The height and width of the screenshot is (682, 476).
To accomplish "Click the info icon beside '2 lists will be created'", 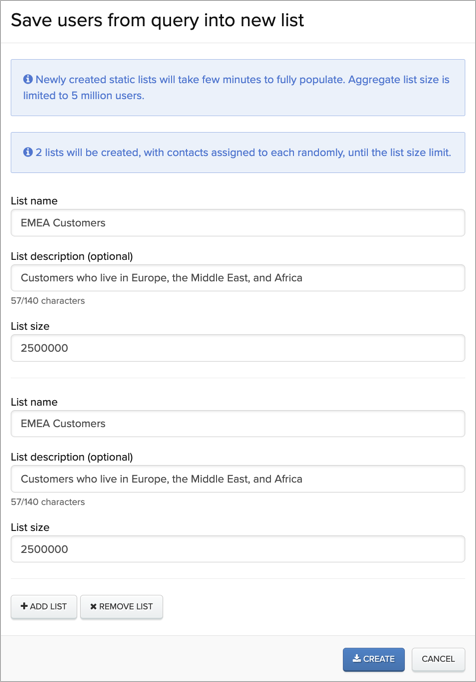I will coord(28,152).
